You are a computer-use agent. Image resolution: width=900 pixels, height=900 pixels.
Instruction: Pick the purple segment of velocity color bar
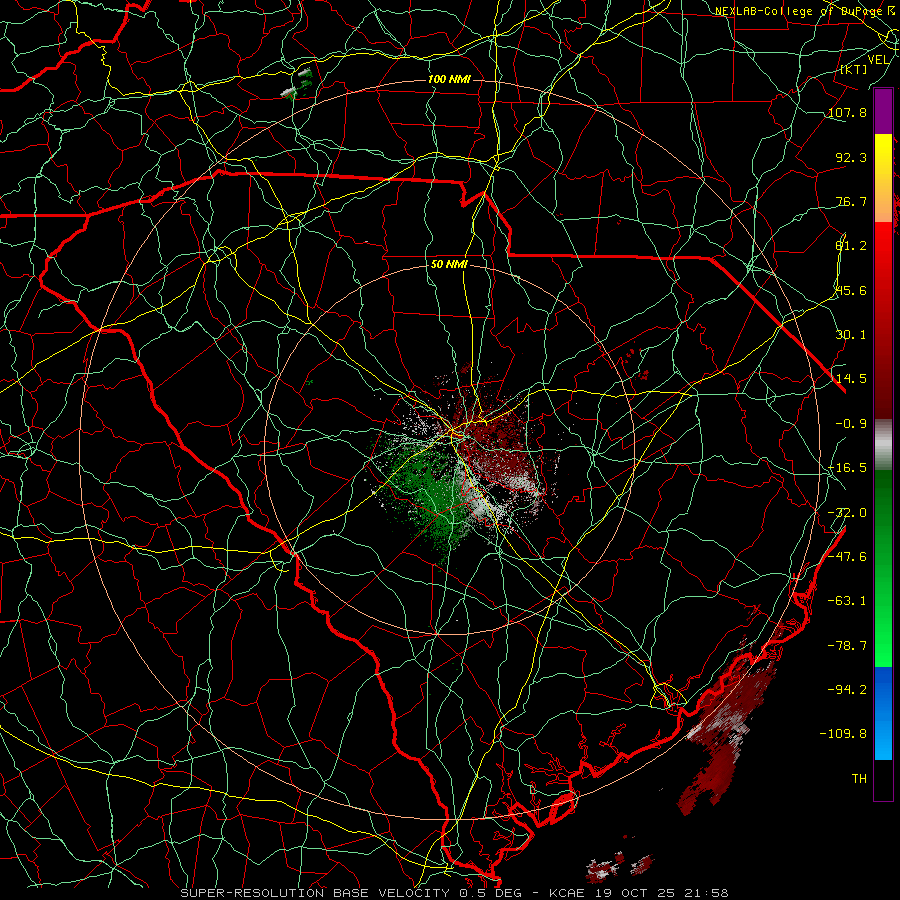(x=883, y=112)
